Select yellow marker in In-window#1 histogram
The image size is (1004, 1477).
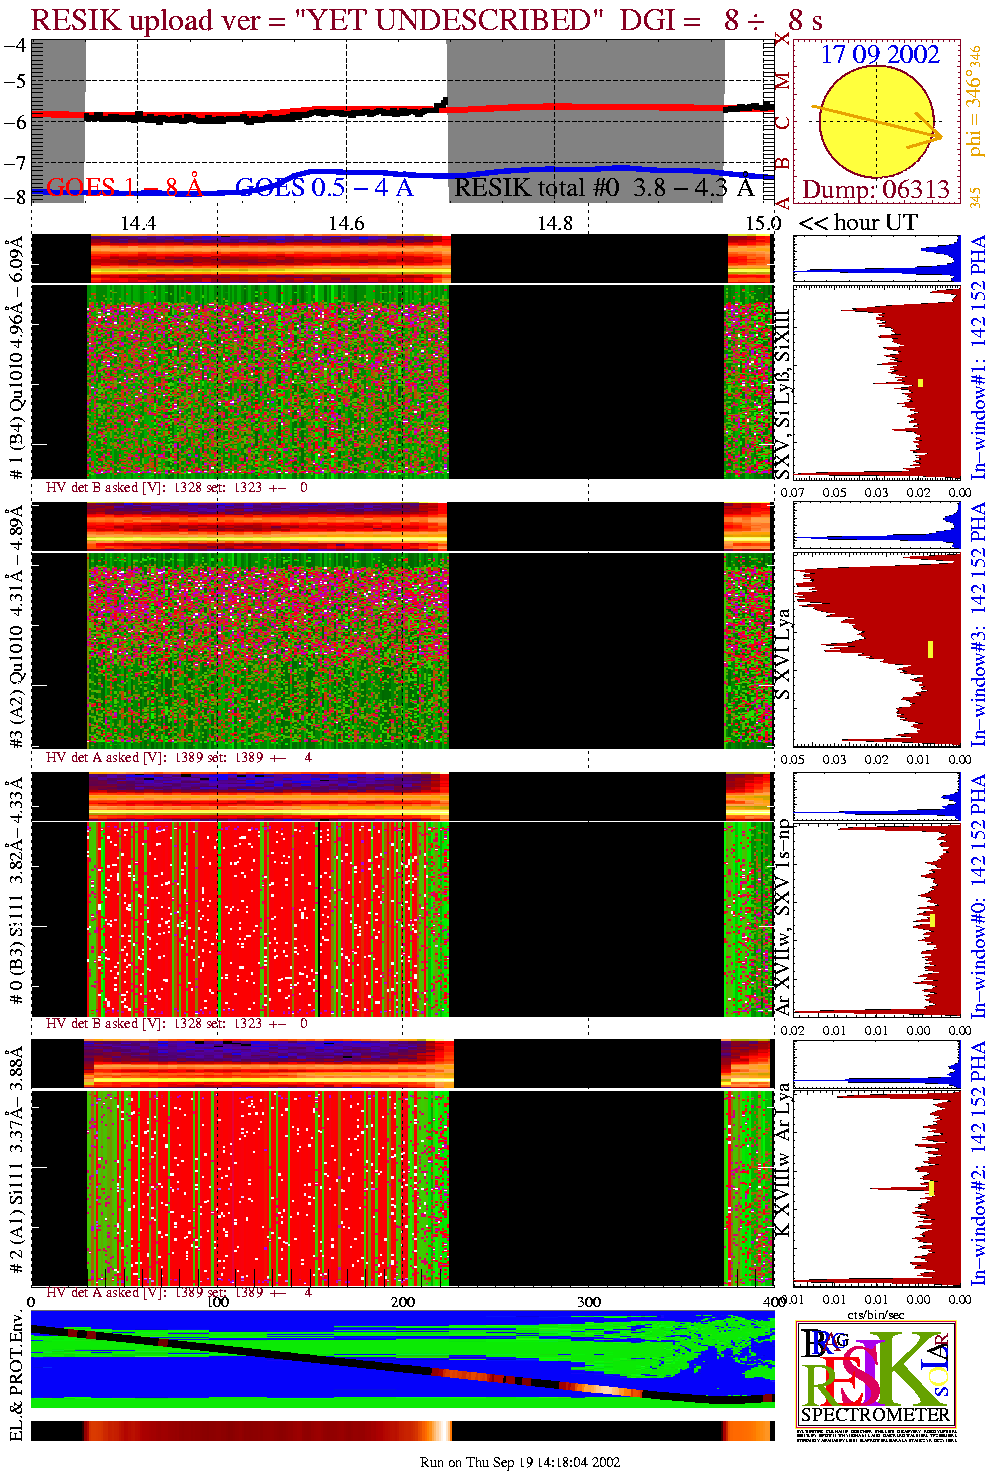920,383
